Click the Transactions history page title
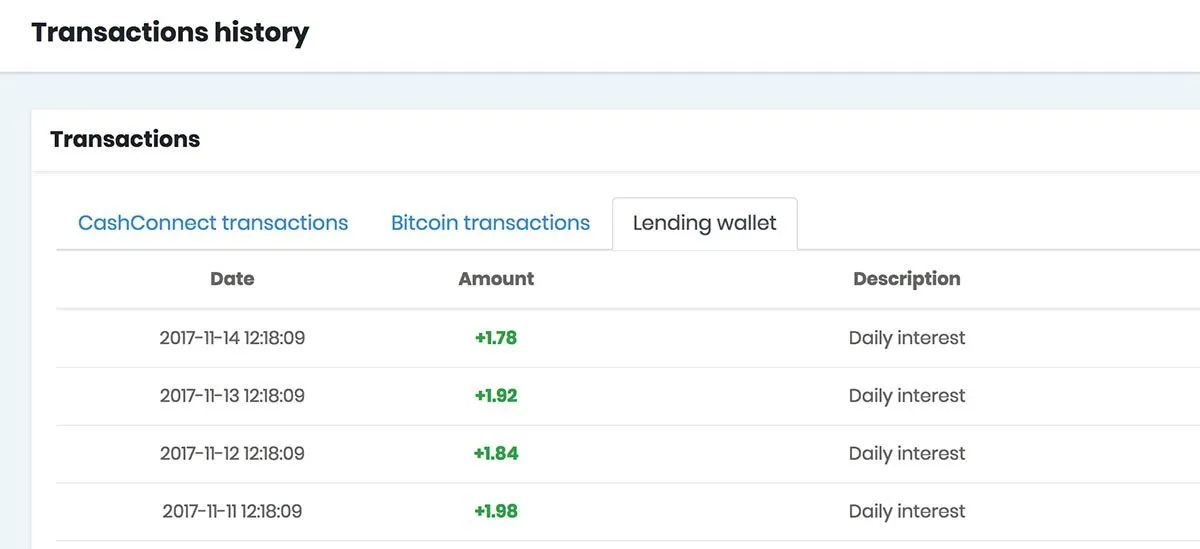Screen dimensions: 1200x549 coord(170,33)
